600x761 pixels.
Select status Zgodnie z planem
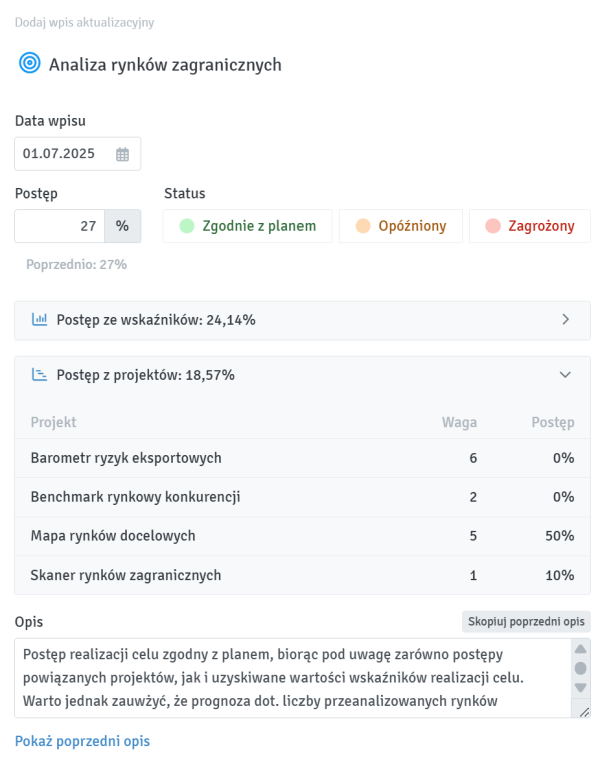point(246,226)
